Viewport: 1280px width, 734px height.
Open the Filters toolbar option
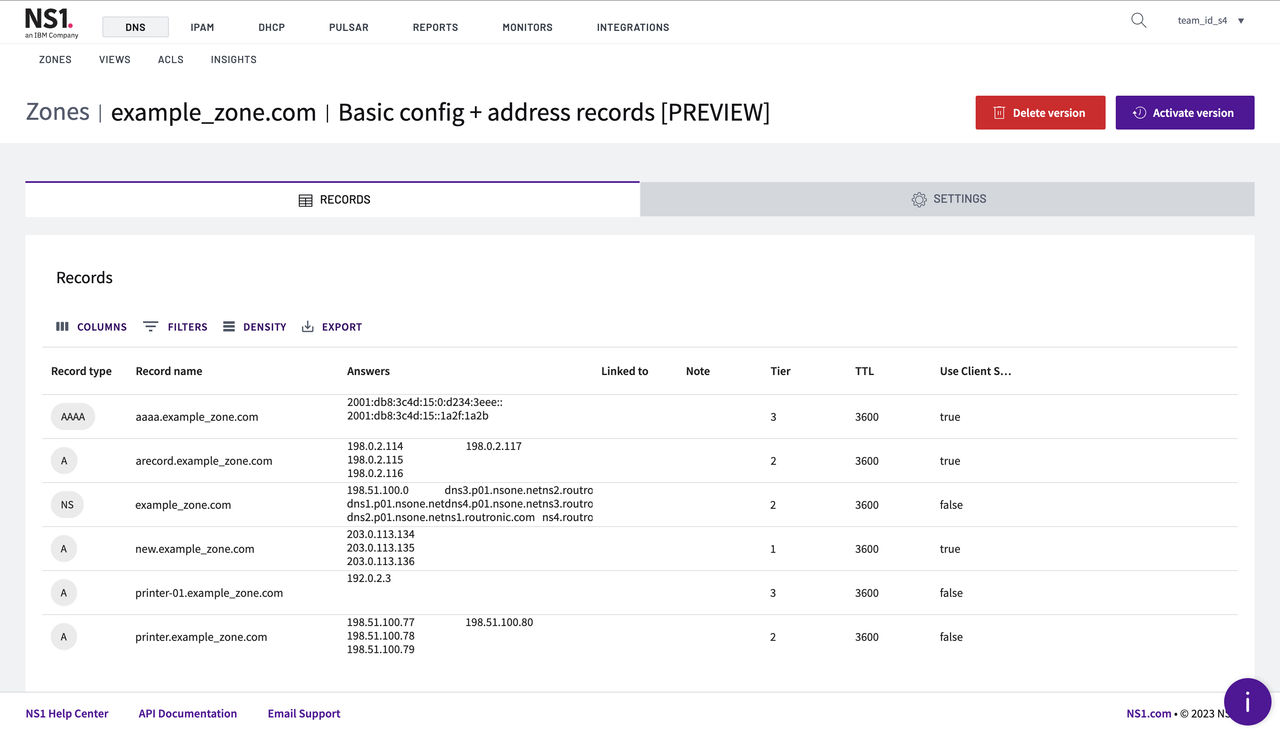pyautogui.click(x=175, y=327)
